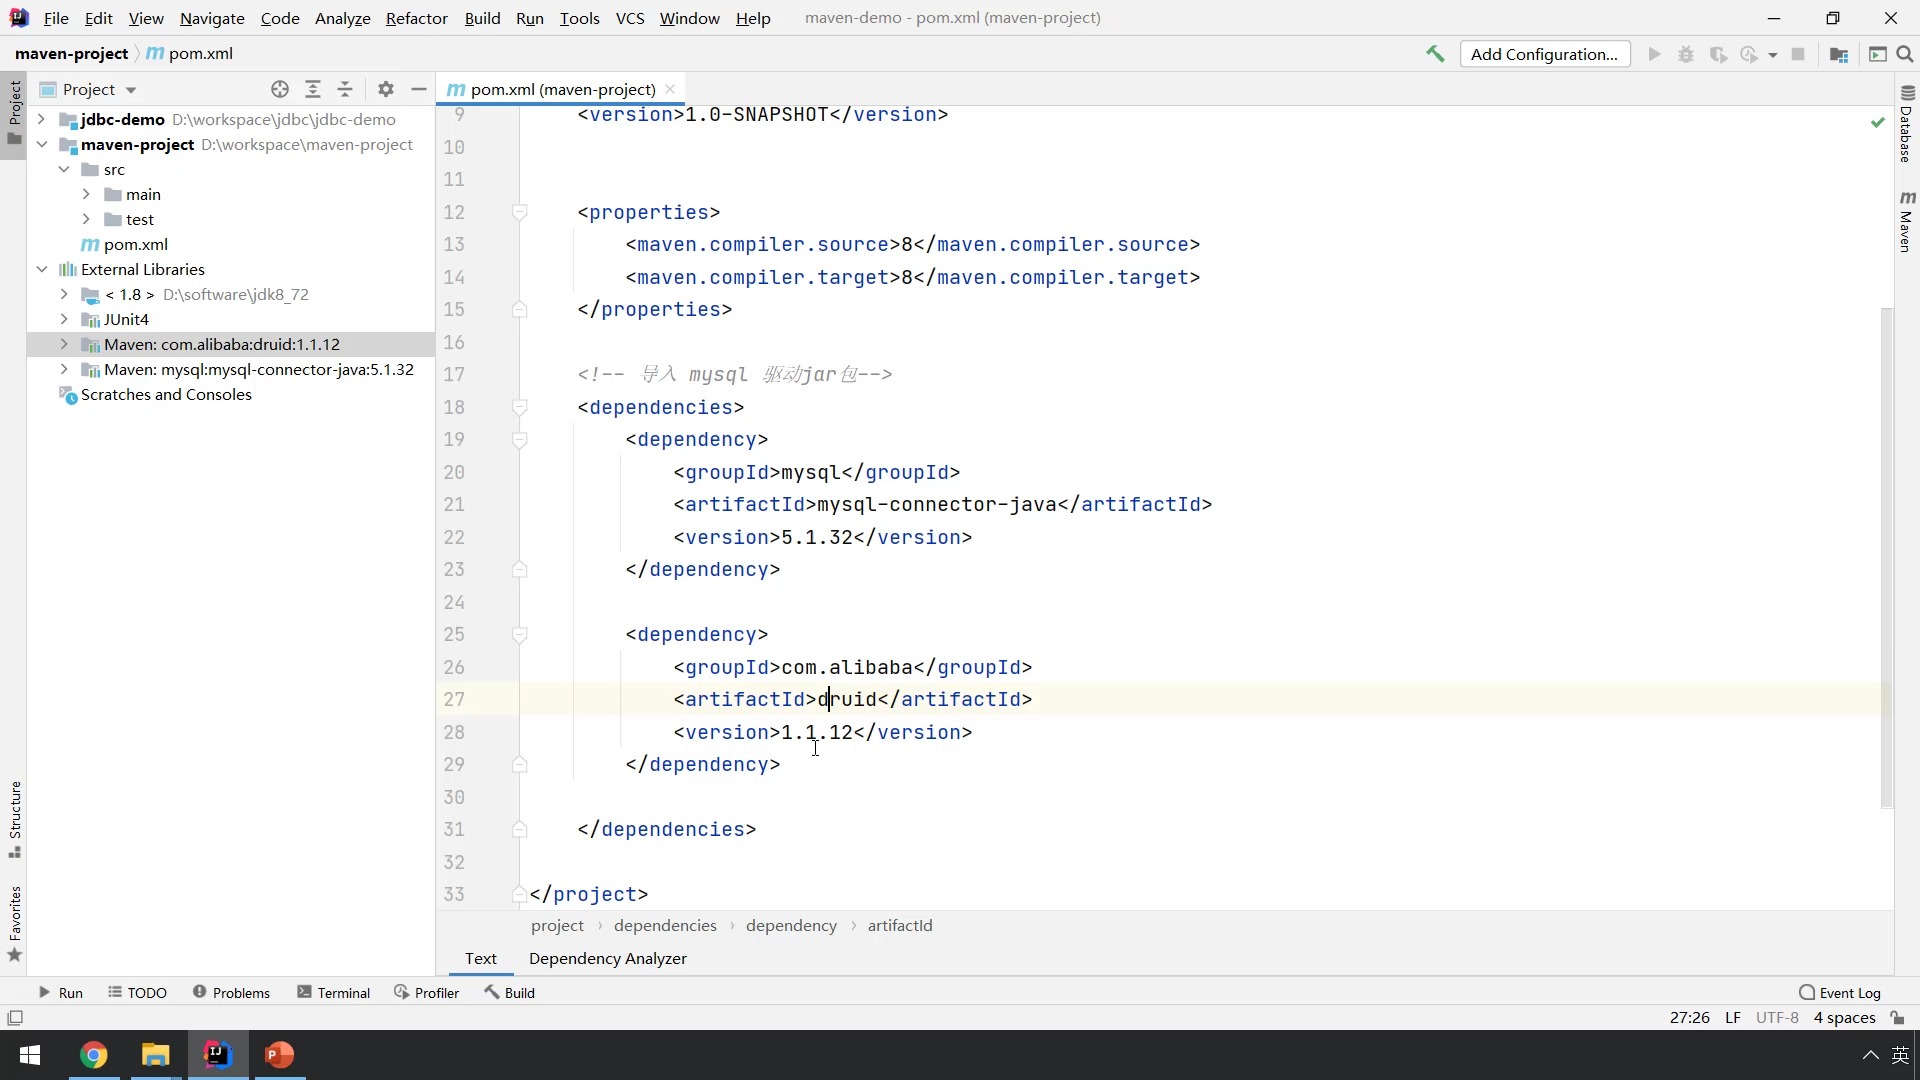Viewport: 1920px width, 1080px height.
Task: Open Chrome from the taskbar
Action: click(94, 1055)
